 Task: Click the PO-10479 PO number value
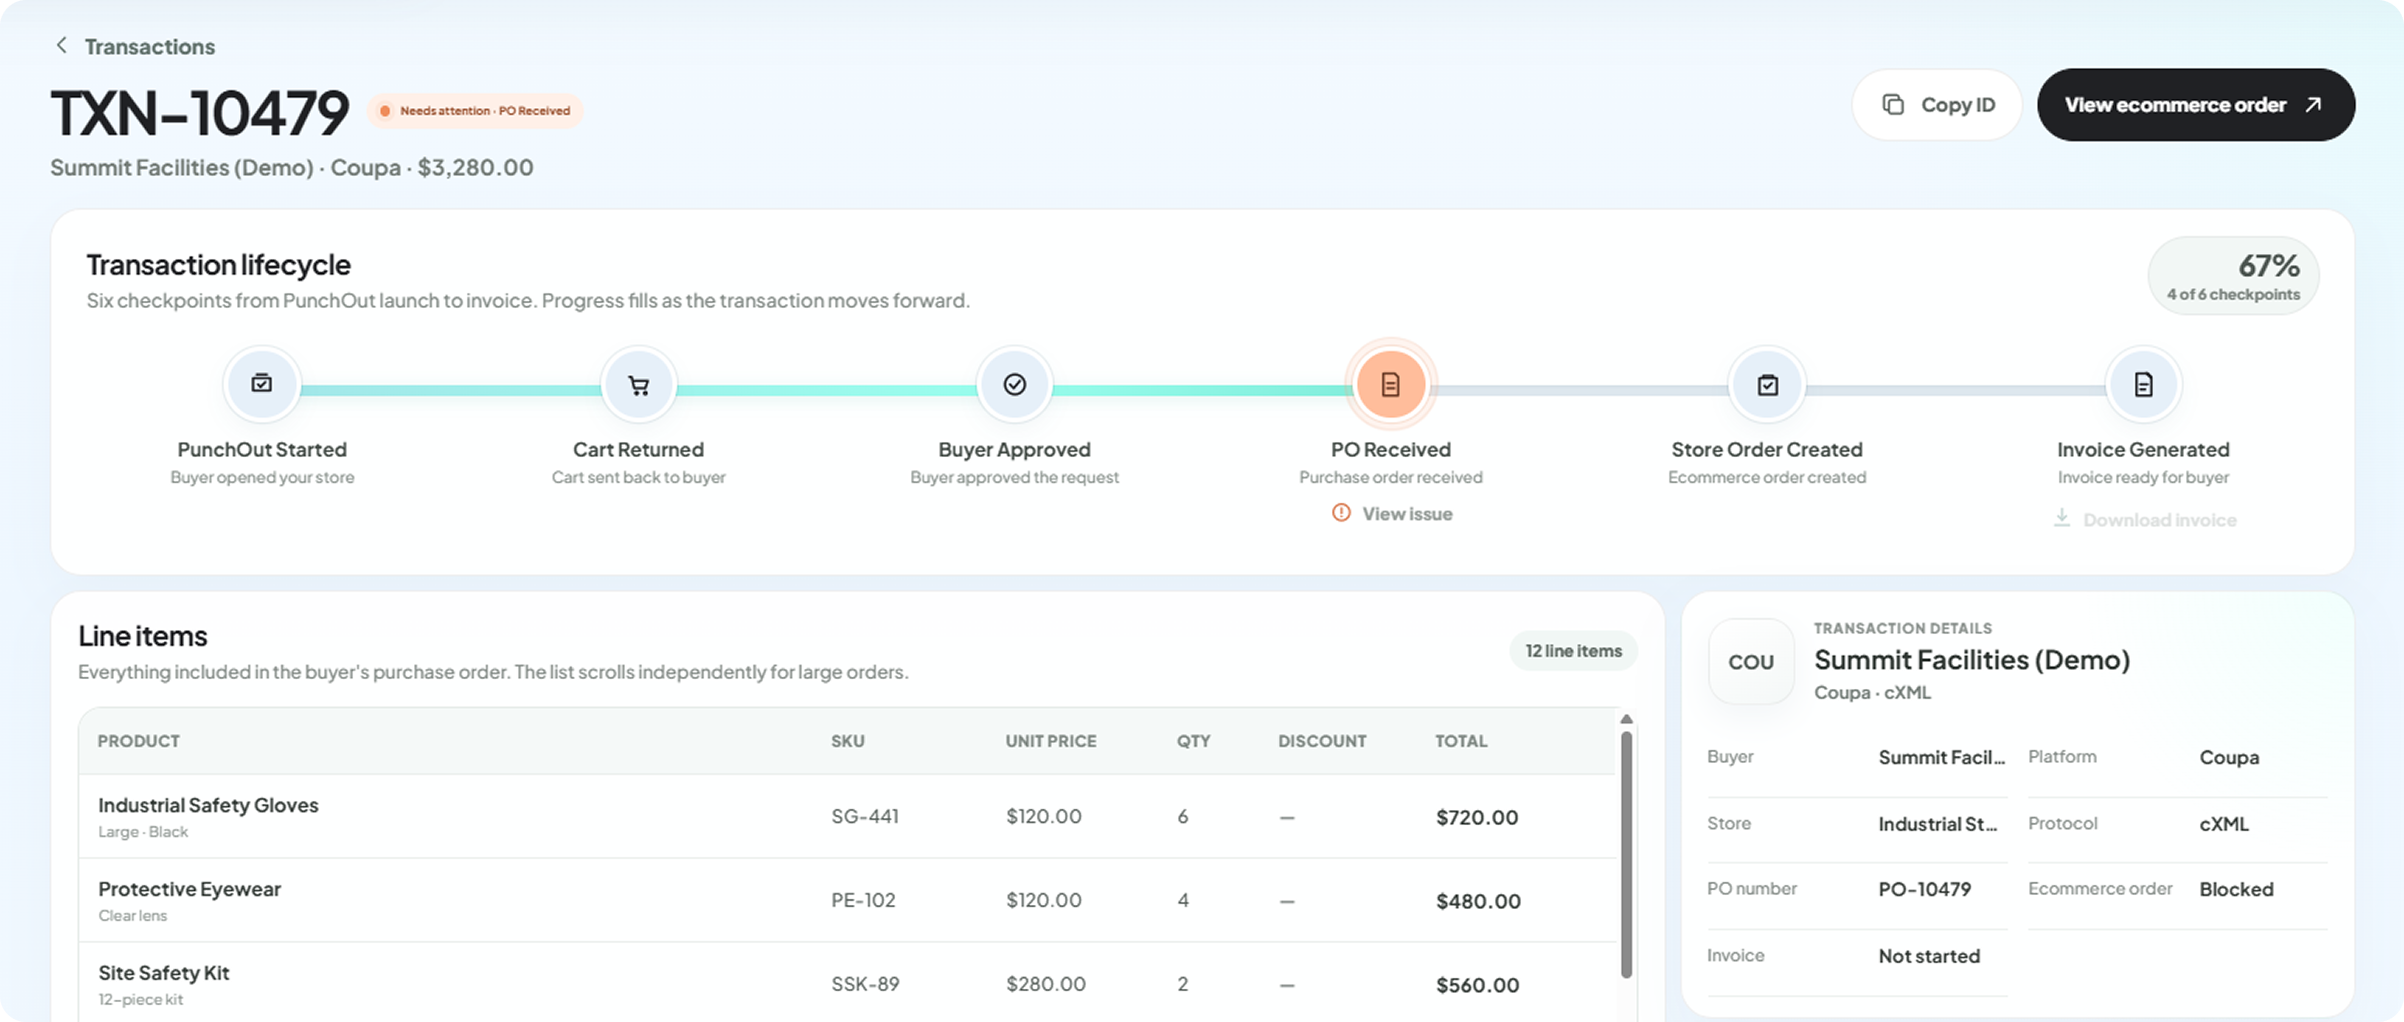click(x=1924, y=890)
